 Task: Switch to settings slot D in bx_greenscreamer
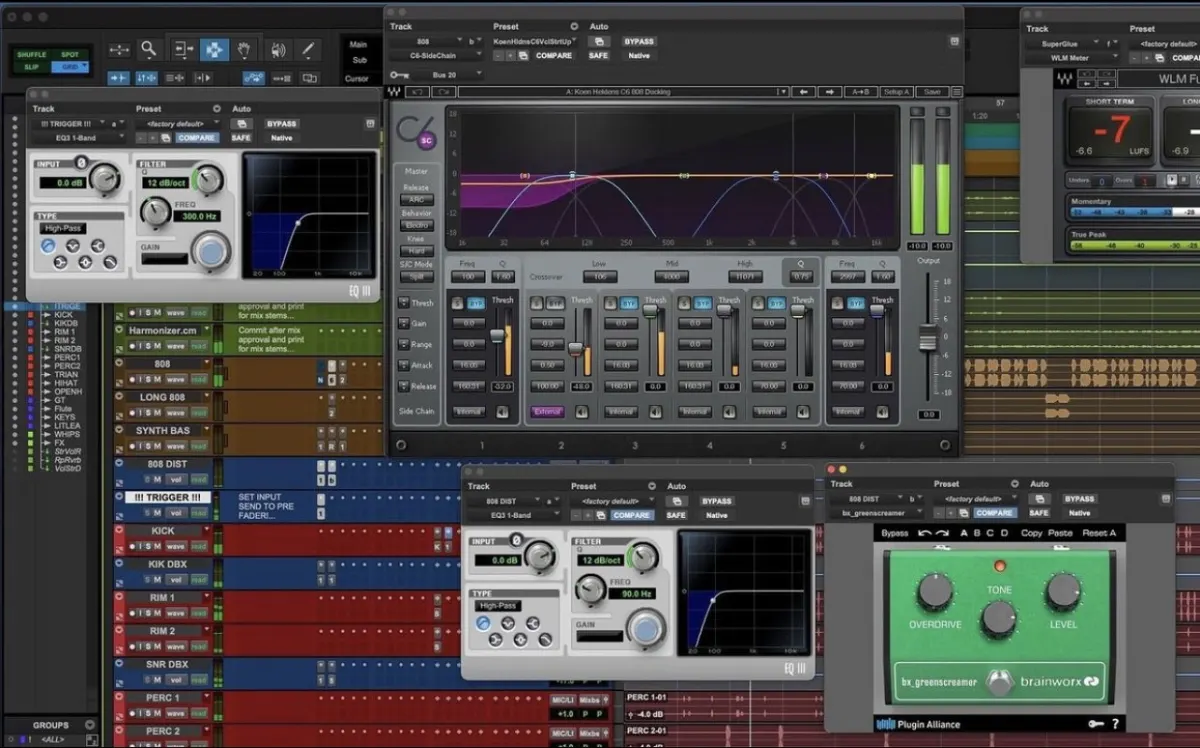click(1005, 533)
